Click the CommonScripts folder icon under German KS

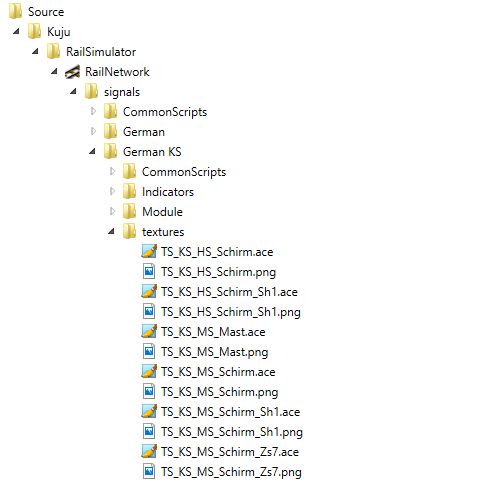coord(129,171)
